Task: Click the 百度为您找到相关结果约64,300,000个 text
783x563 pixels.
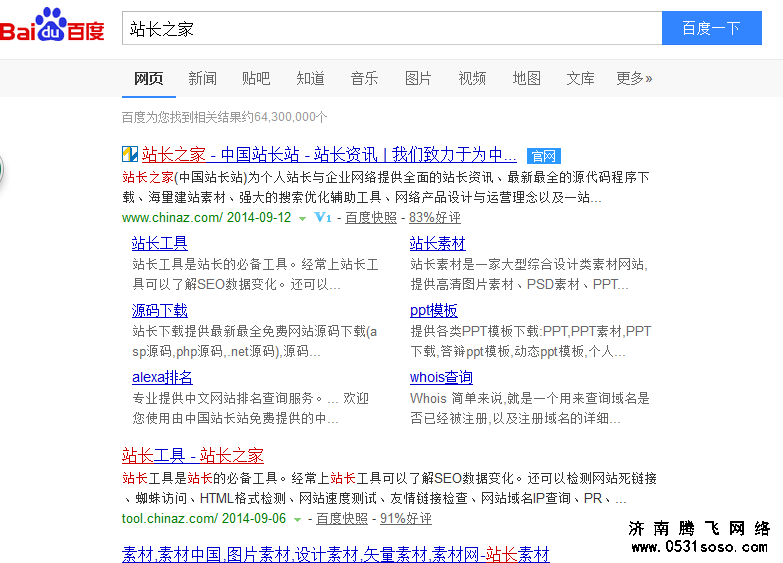Action: click(225, 117)
